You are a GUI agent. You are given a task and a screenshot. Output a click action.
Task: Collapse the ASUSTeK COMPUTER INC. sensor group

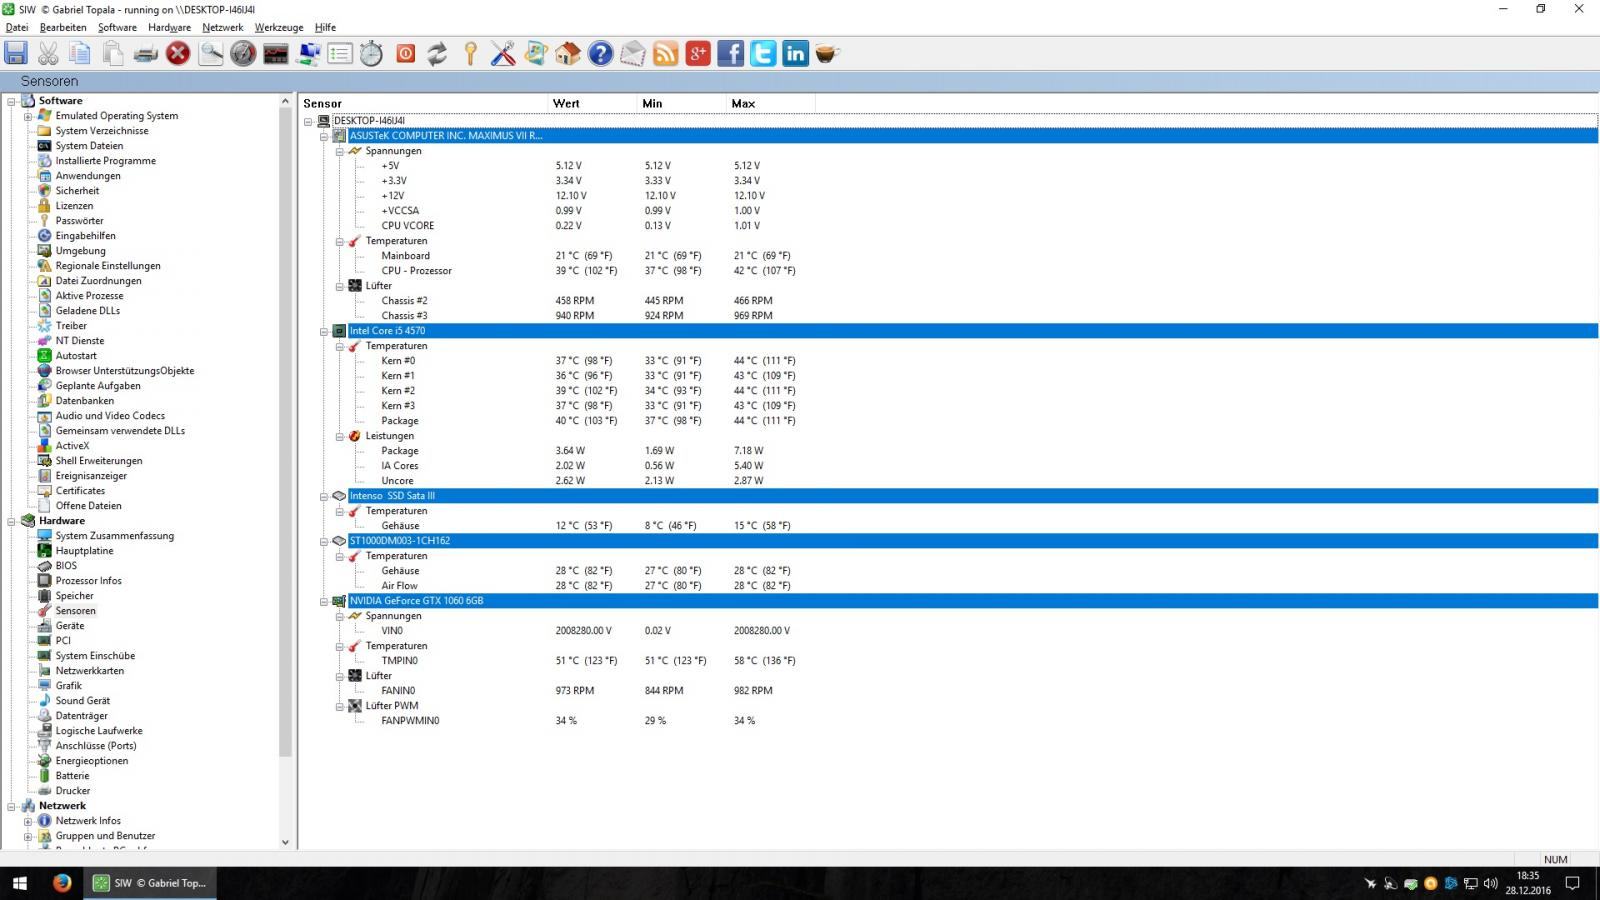(324, 136)
